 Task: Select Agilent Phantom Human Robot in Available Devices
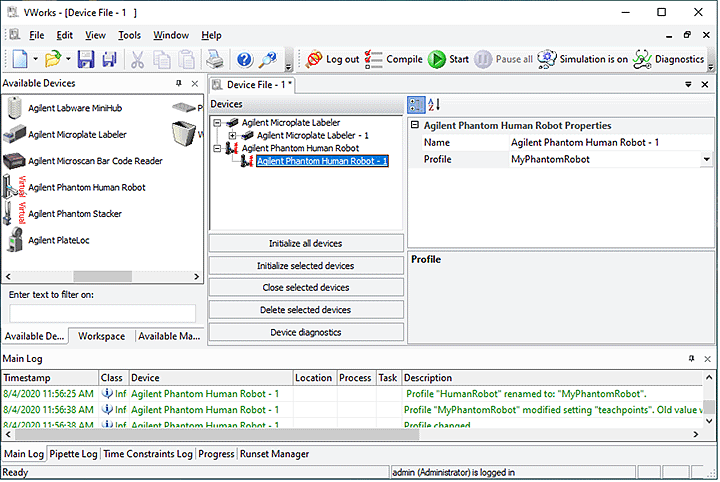tap(86, 188)
